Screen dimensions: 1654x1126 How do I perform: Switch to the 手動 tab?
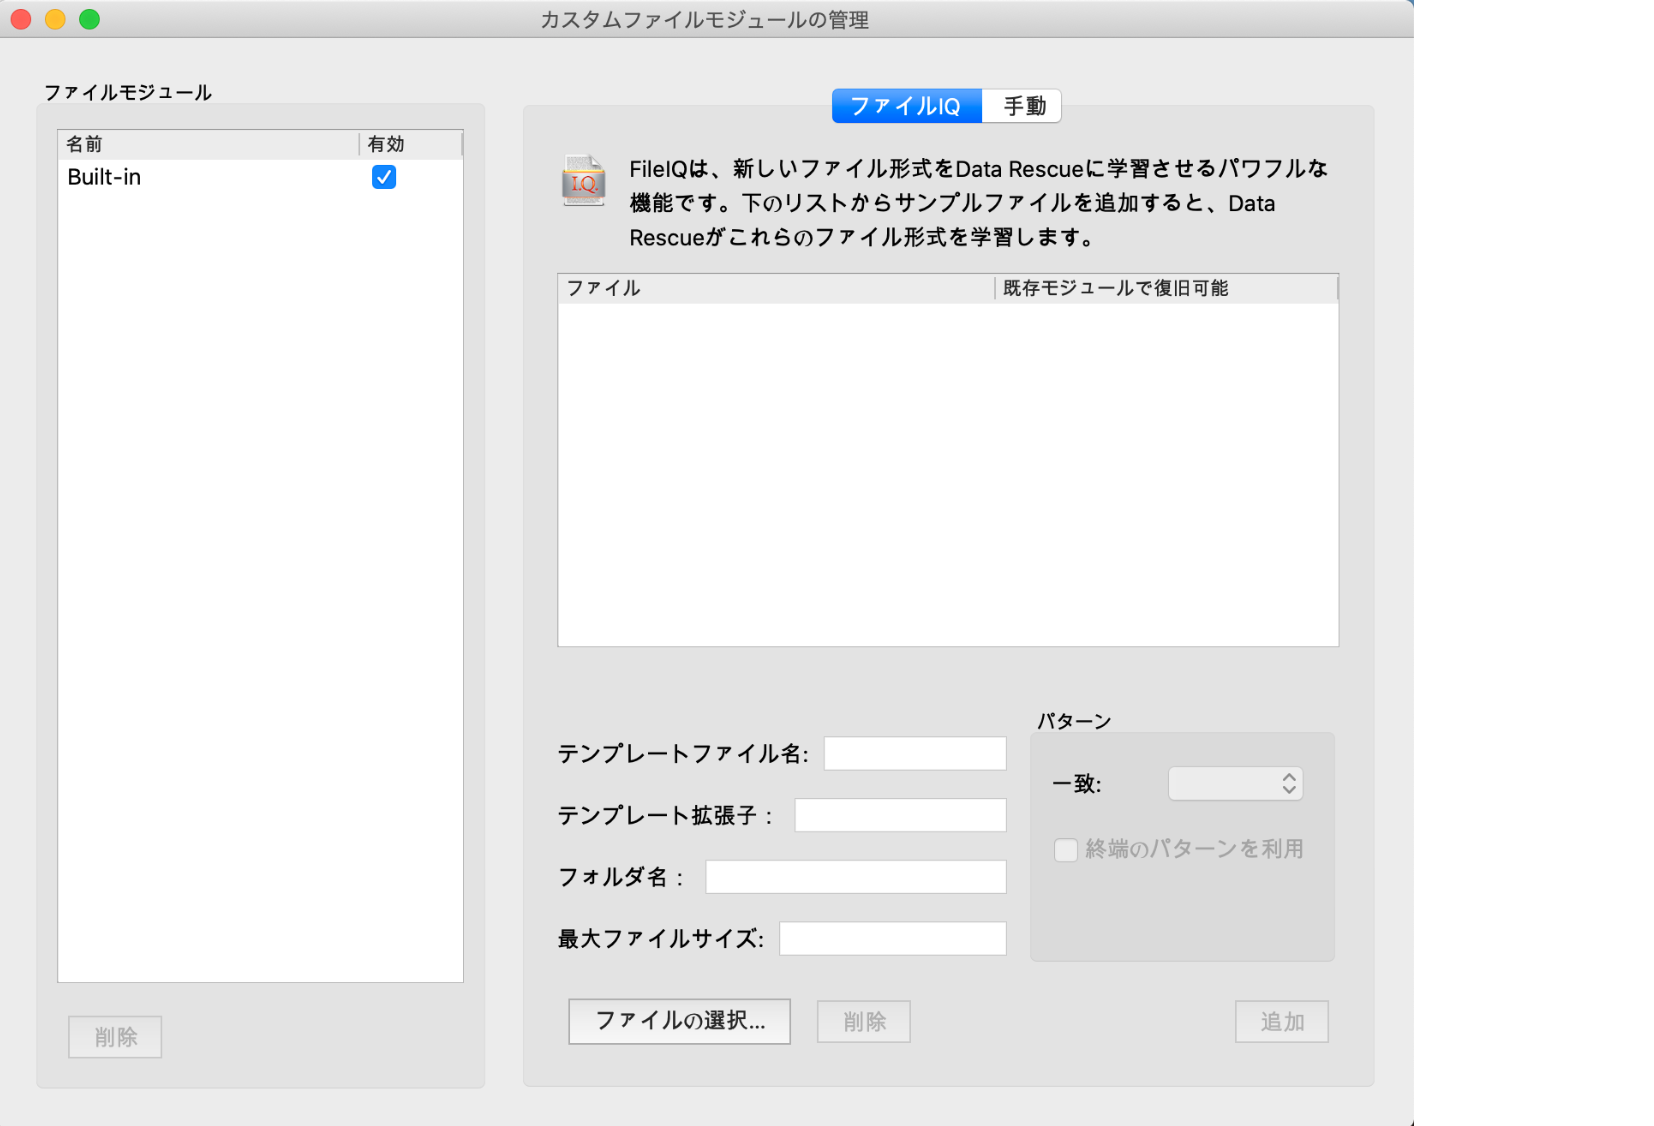[1023, 106]
